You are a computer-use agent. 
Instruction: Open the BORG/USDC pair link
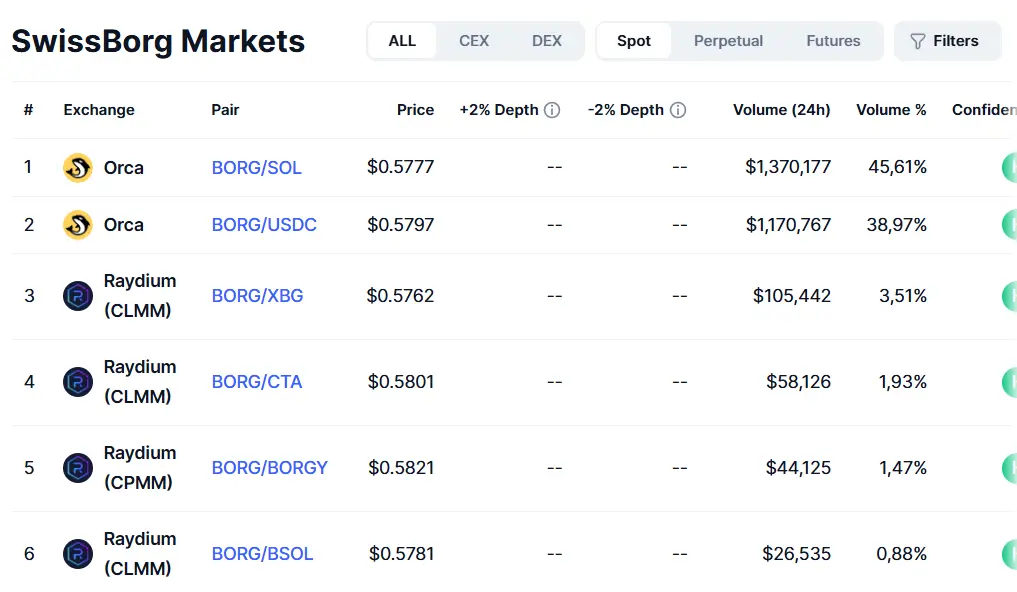click(264, 225)
